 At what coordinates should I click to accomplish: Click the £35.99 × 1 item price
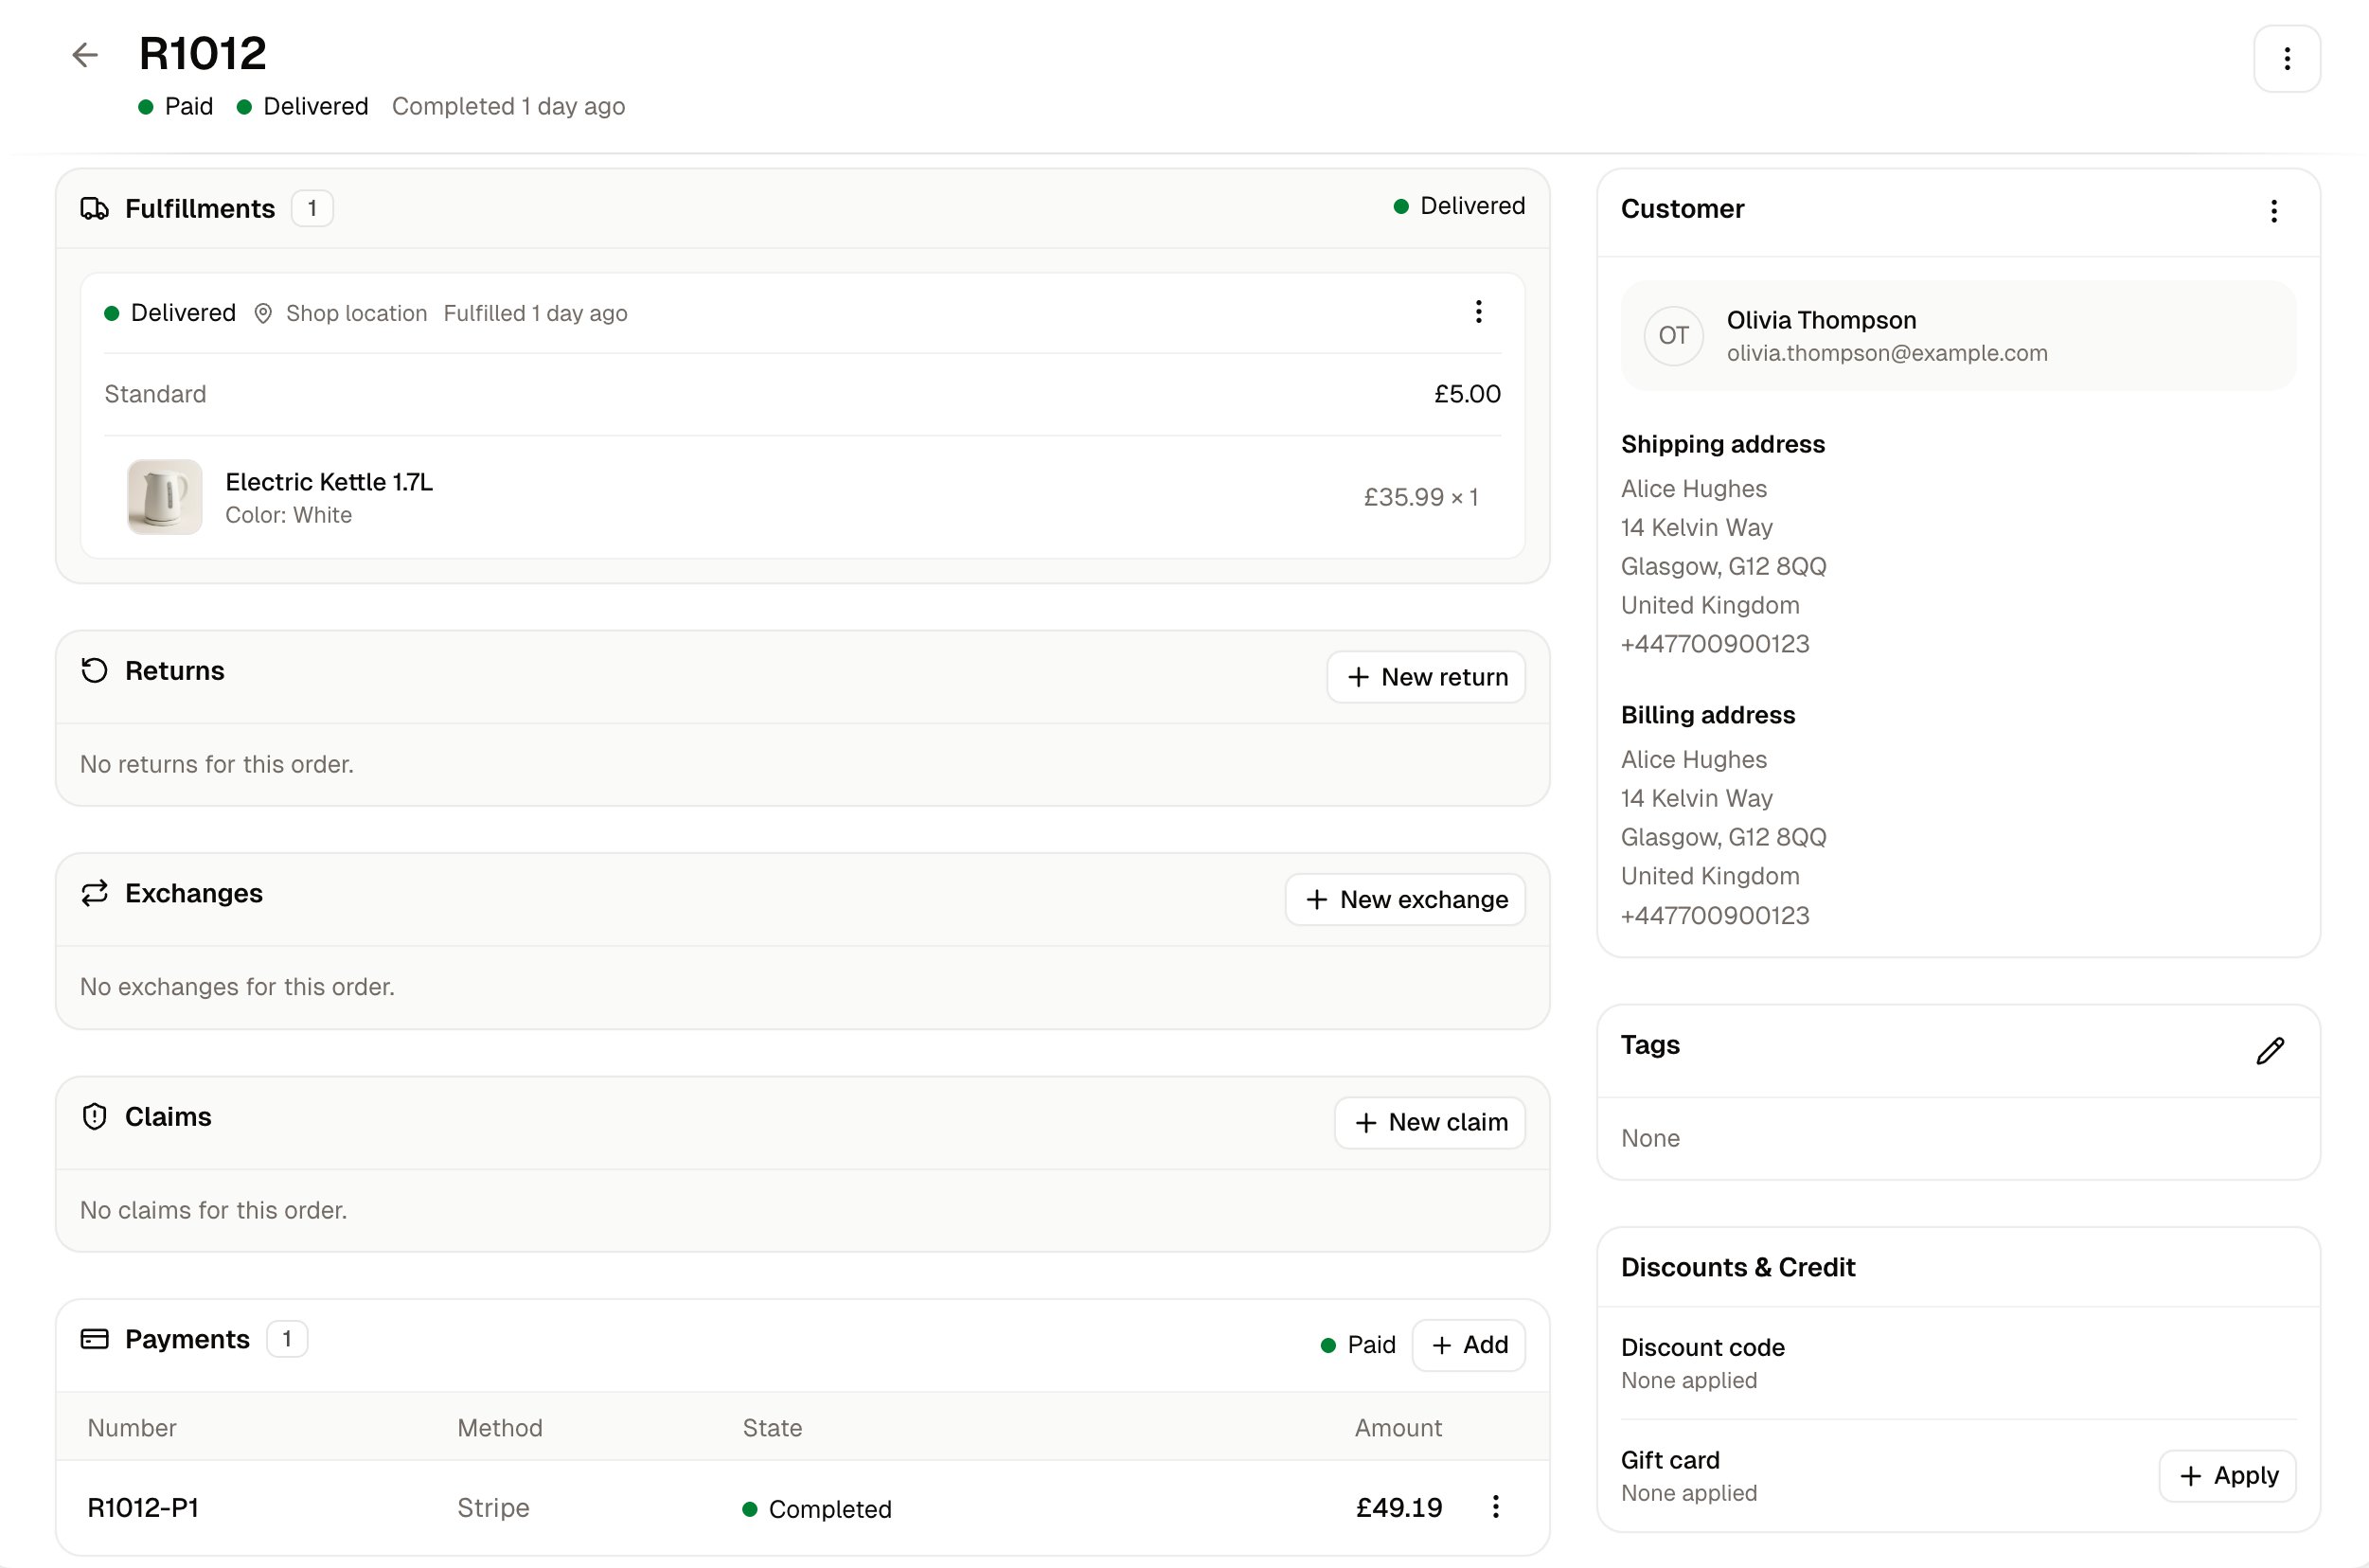pos(1420,497)
